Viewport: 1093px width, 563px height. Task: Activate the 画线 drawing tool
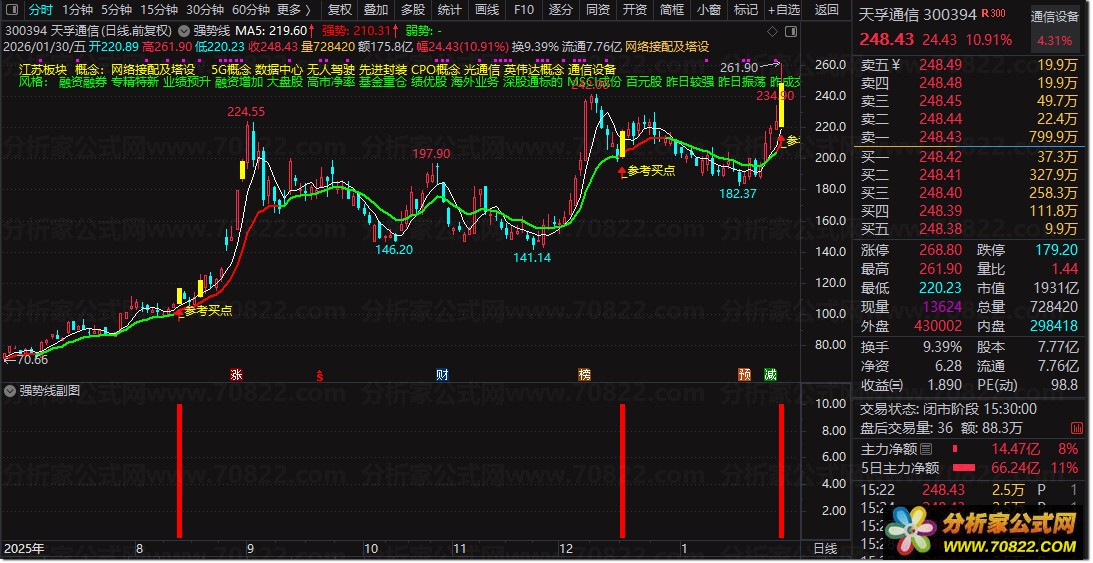(x=487, y=10)
